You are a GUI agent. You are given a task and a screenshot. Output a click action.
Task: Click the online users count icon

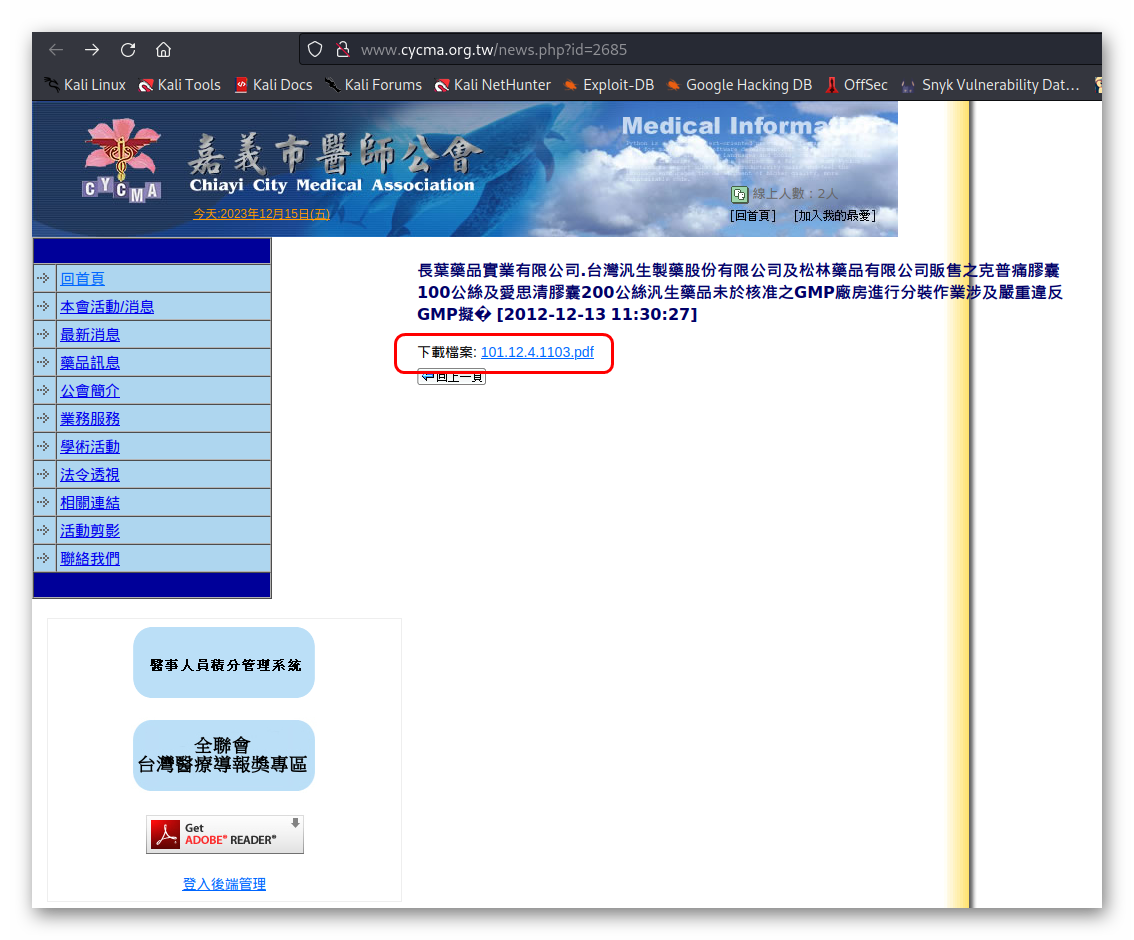(x=739, y=194)
